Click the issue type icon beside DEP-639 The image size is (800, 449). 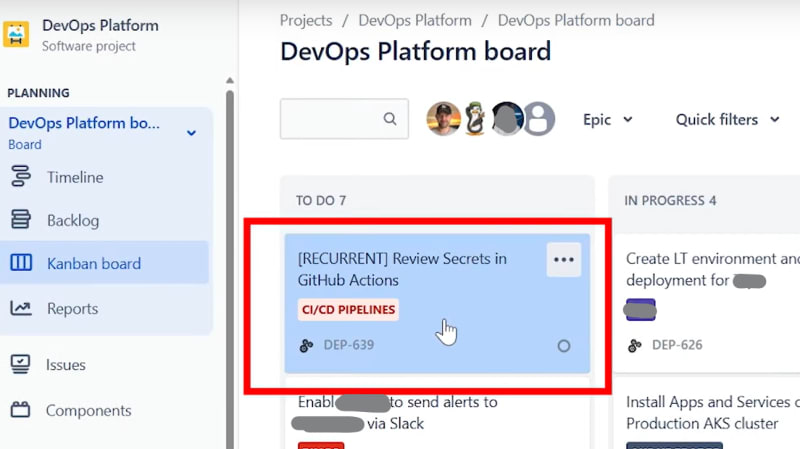point(306,345)
